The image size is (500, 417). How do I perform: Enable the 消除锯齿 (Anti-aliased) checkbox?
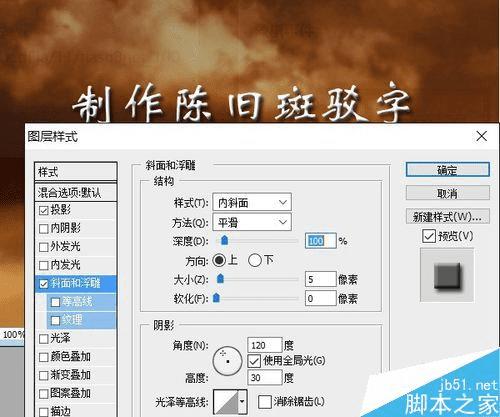pos(265,402)
